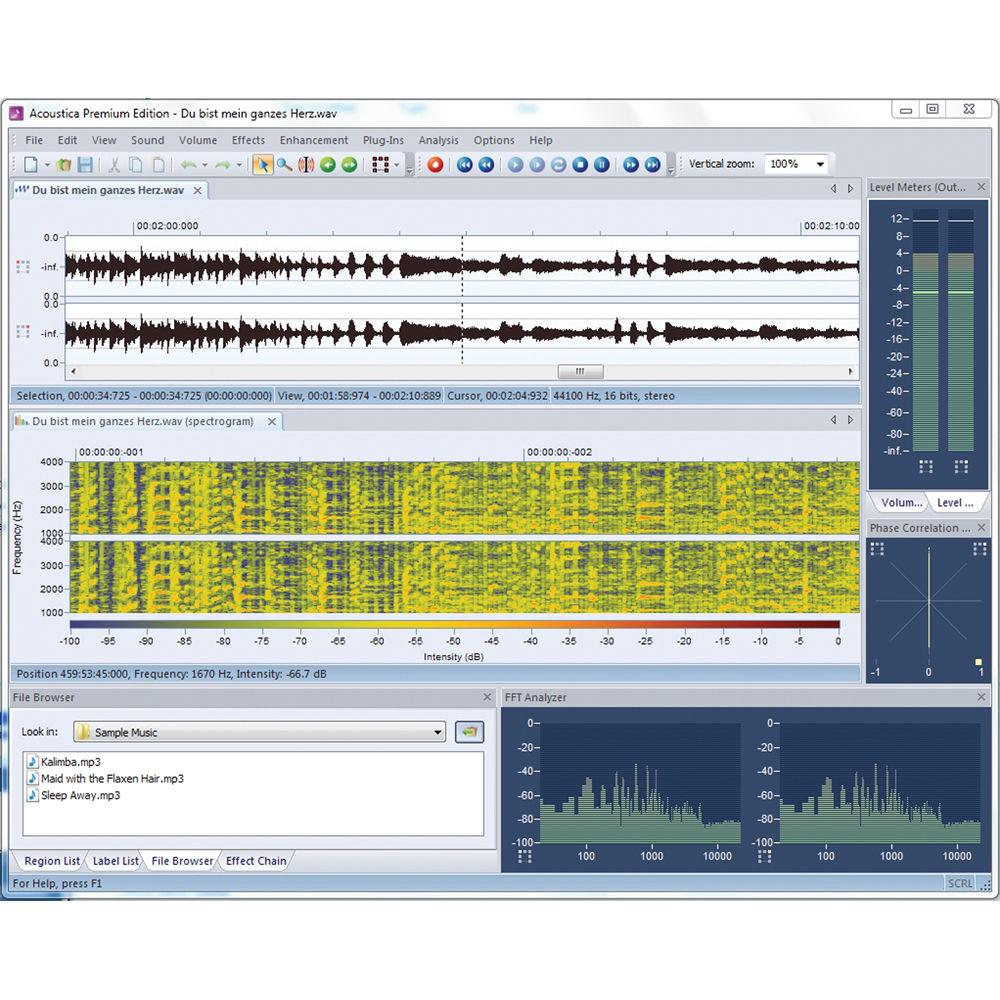The image size is (1000, 1000).
Task: Open a file with the Open folder icon
Action: [62, 164]
